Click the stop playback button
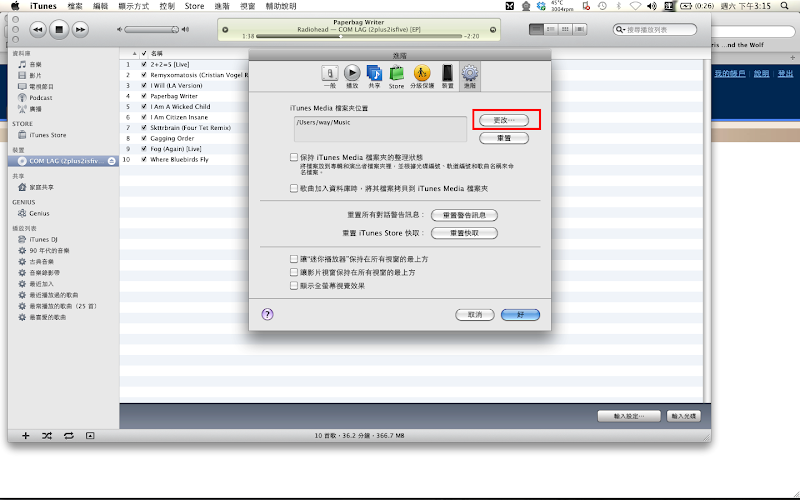Viewport: 800px width, 500px height. [59, 30]
